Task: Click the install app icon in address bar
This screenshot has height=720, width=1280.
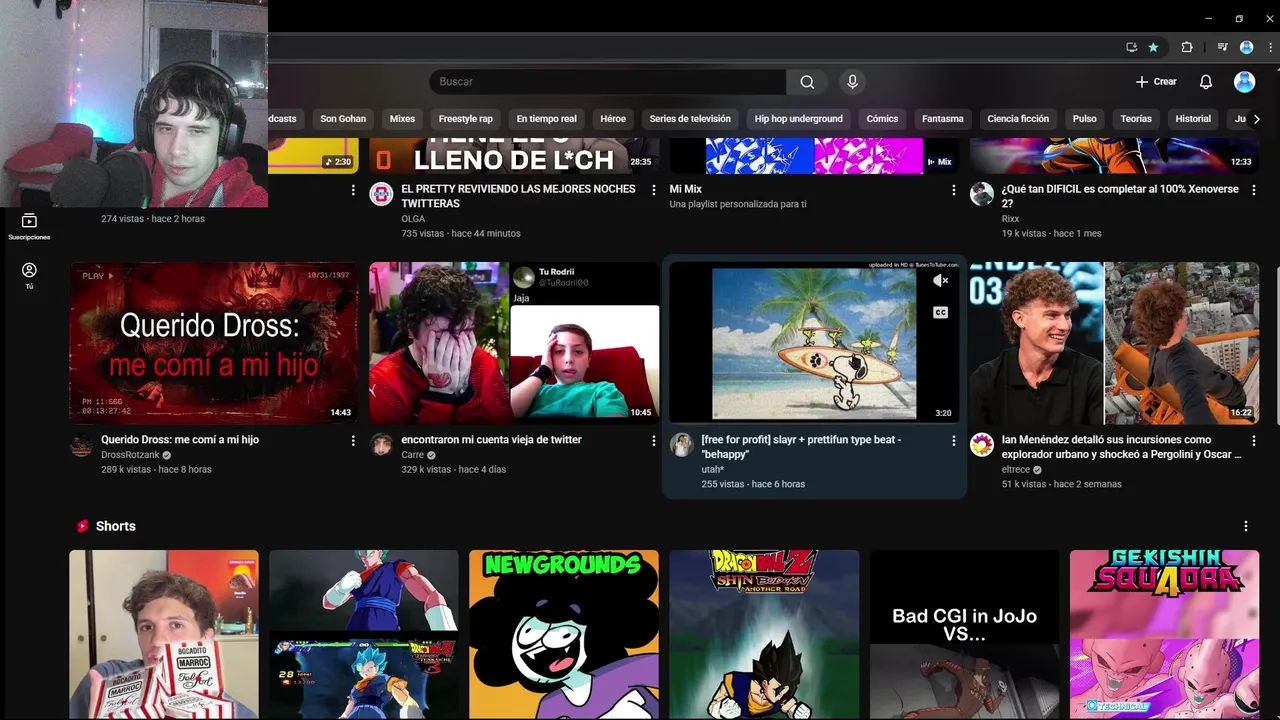Action: click(1131, 47)
